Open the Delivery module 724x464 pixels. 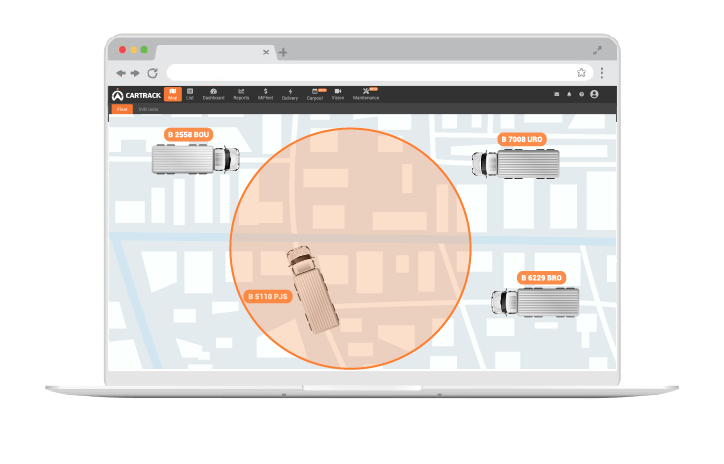(x=290, y=94)
